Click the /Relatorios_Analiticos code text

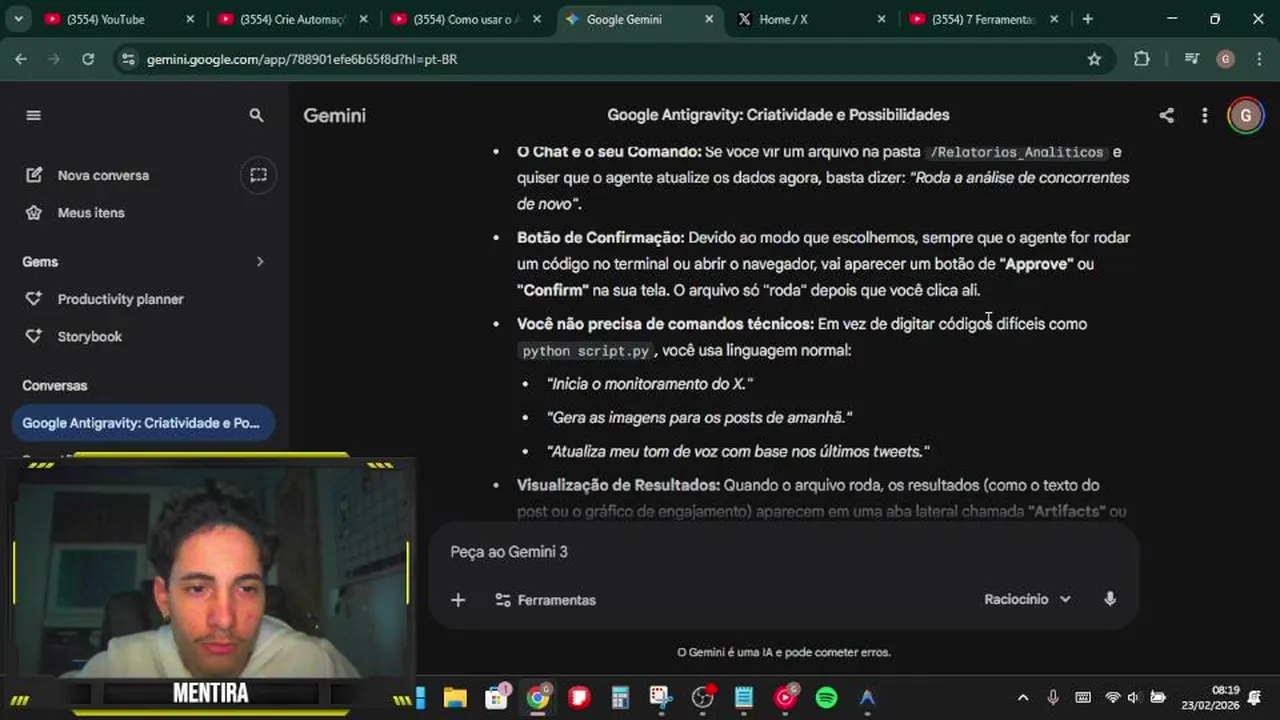click(x=1016, y=152)
